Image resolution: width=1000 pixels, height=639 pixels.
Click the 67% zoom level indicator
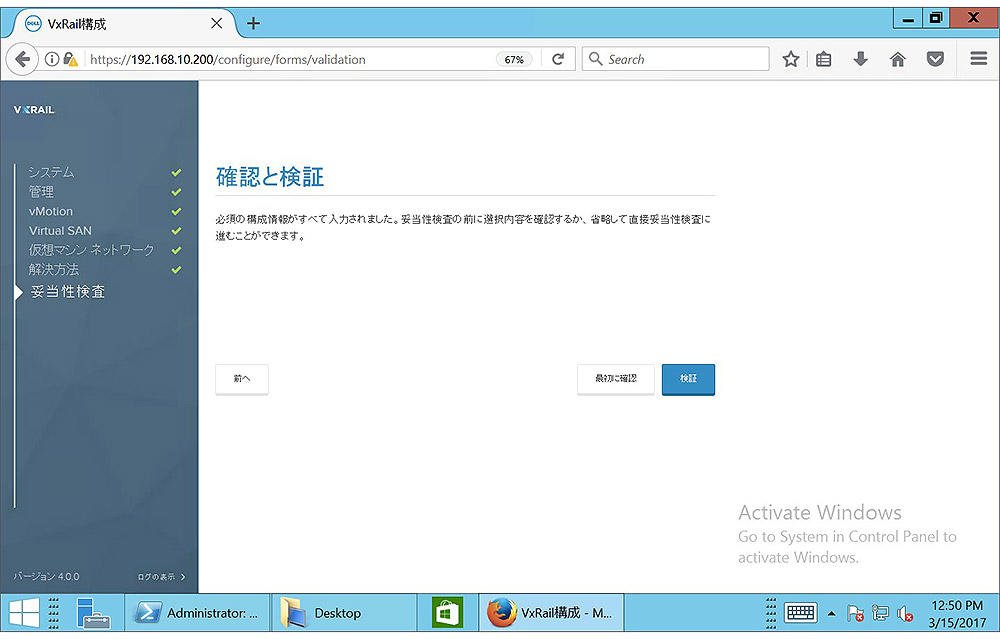pos(514,59)
